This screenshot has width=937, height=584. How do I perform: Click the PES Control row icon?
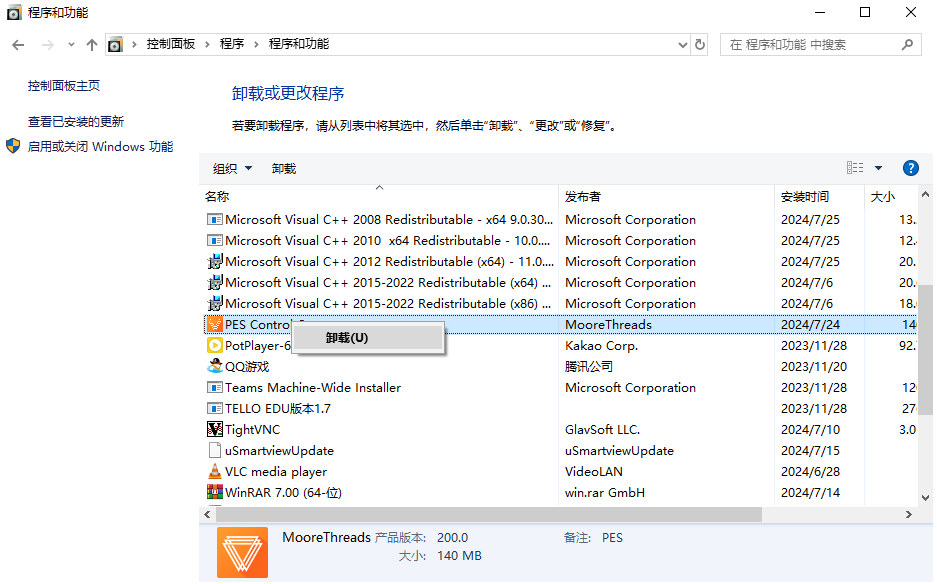(215, 324)
